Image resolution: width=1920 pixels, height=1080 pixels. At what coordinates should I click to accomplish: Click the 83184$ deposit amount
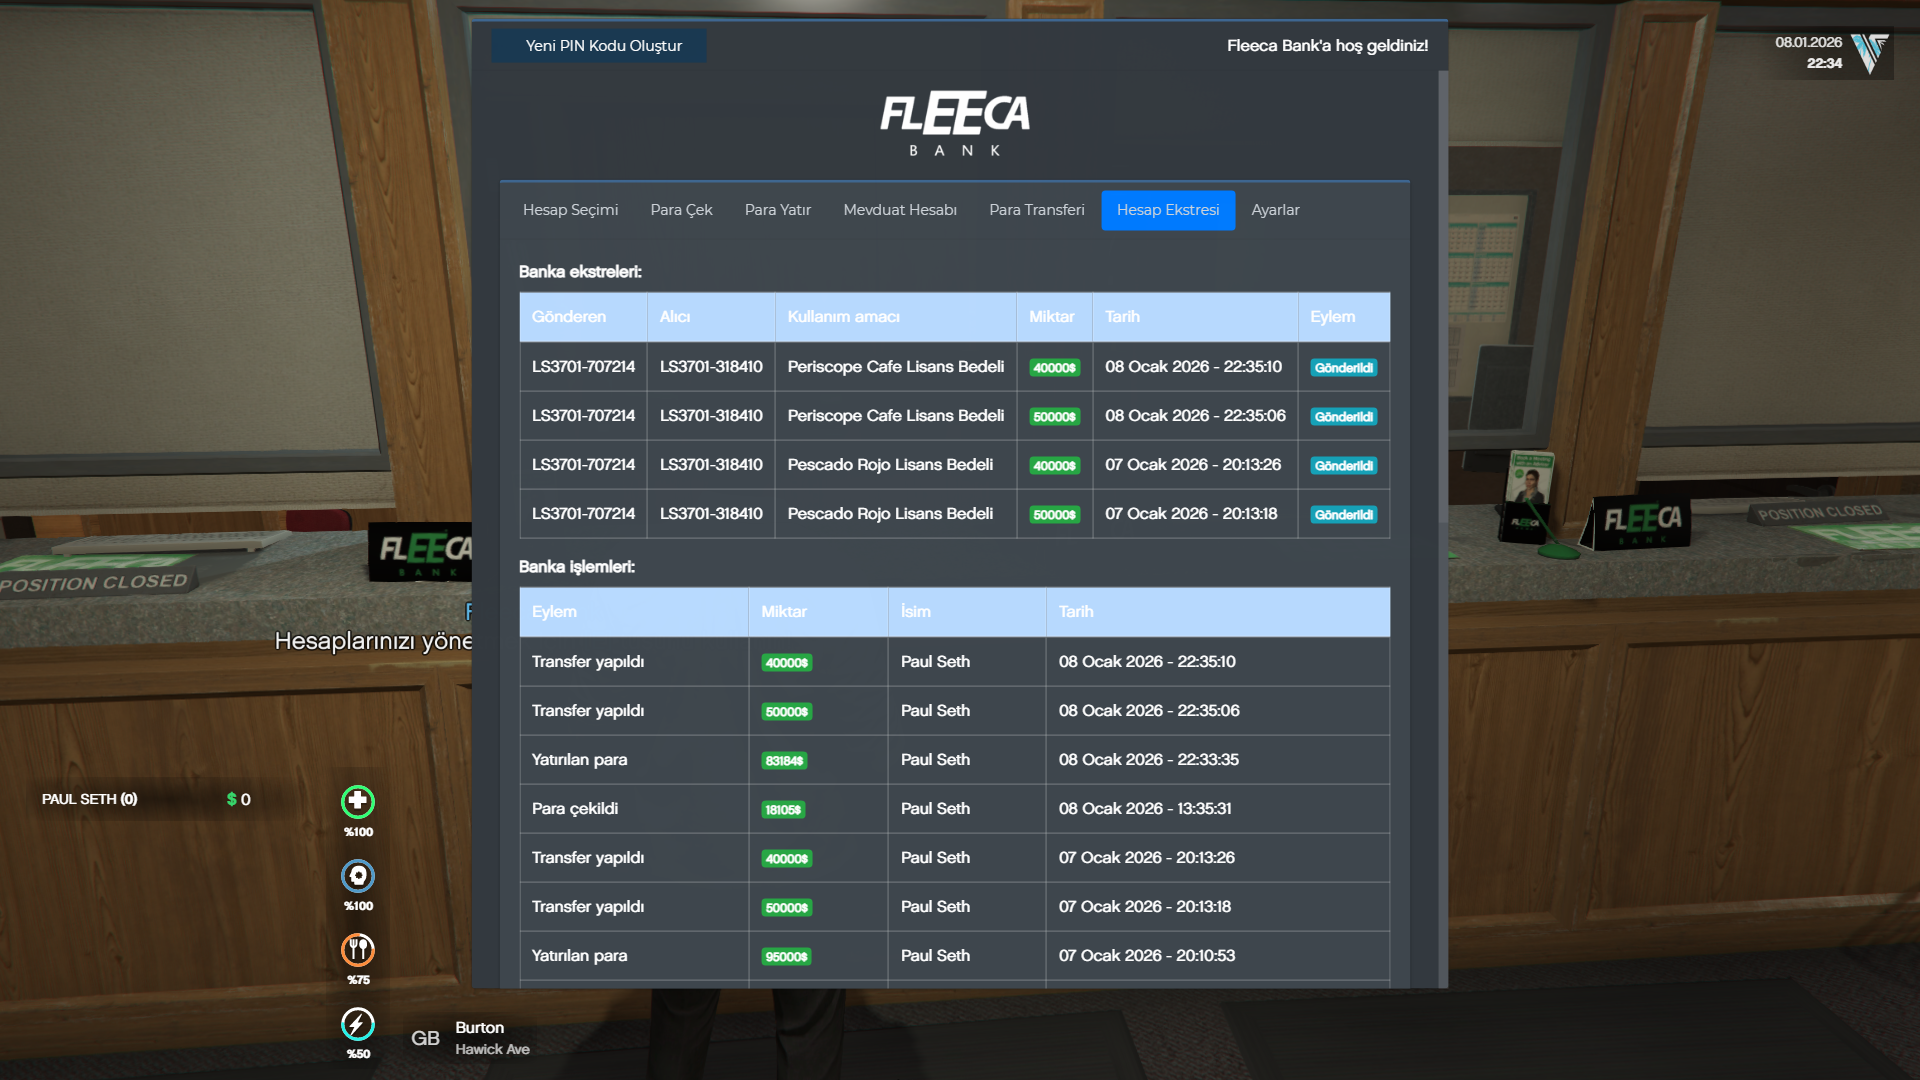(x=784, y=761)
